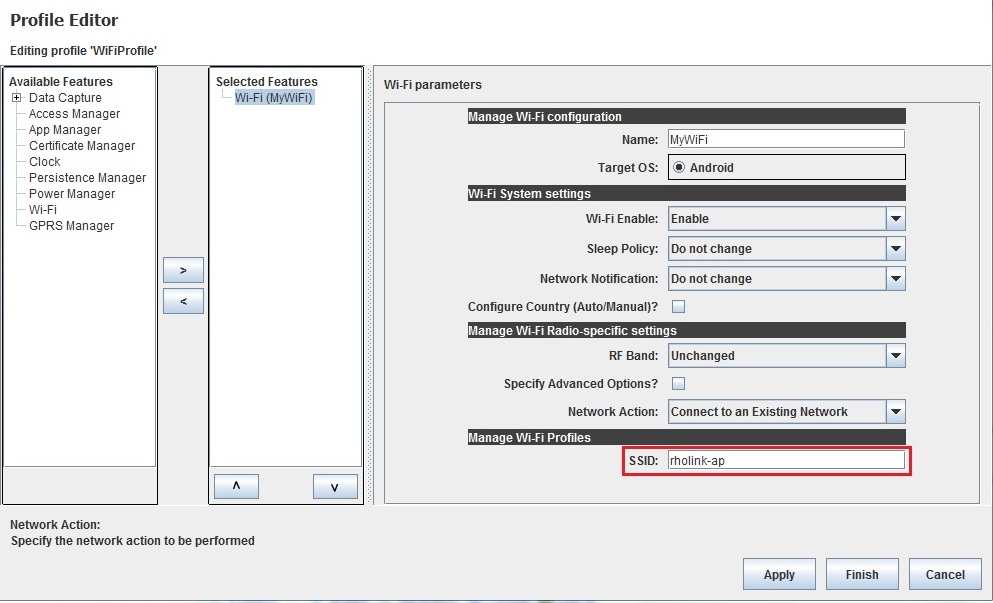Click the Name field containing MyWiFi
The image size is (993, 603).
coord(785,140)
